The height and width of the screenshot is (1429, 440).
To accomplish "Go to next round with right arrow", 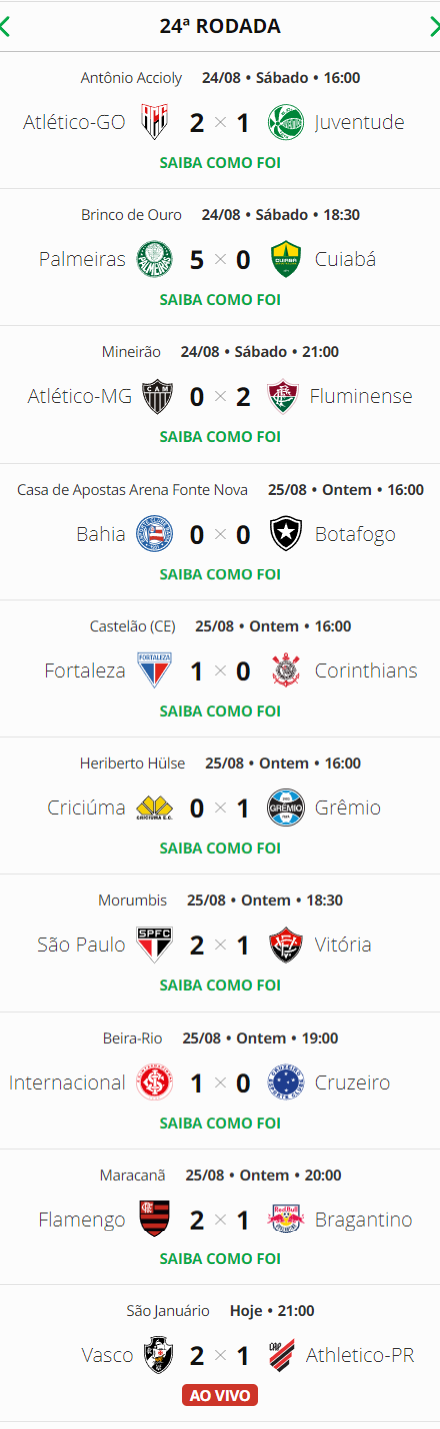I will click(435, 27).
